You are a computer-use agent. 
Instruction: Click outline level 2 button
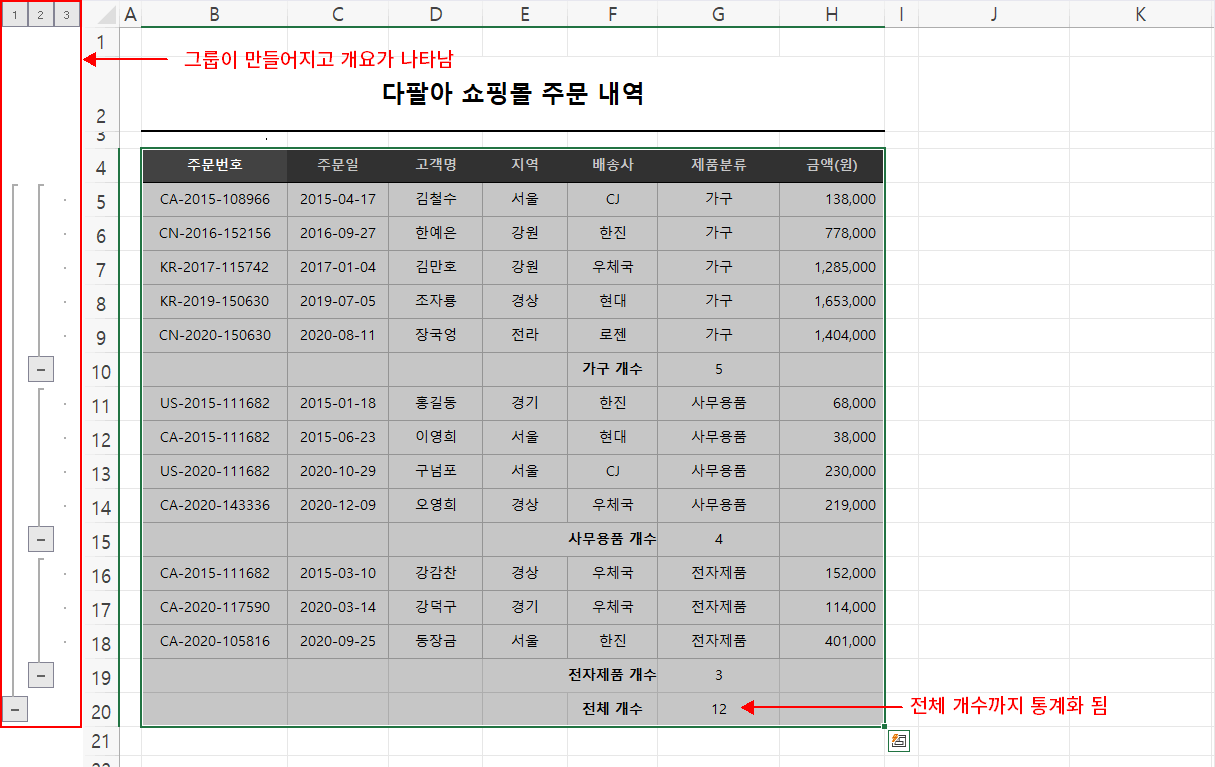click(x=40, y=15)
